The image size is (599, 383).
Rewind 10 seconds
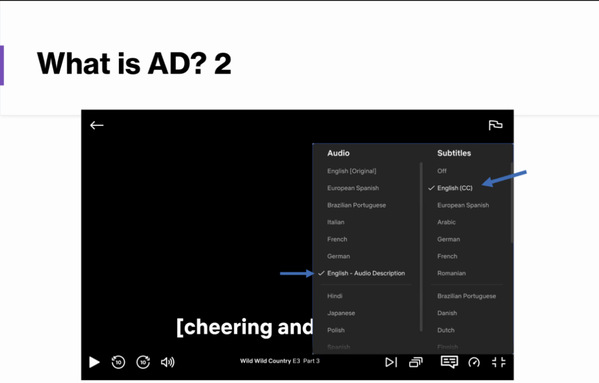tap(118, 362)
